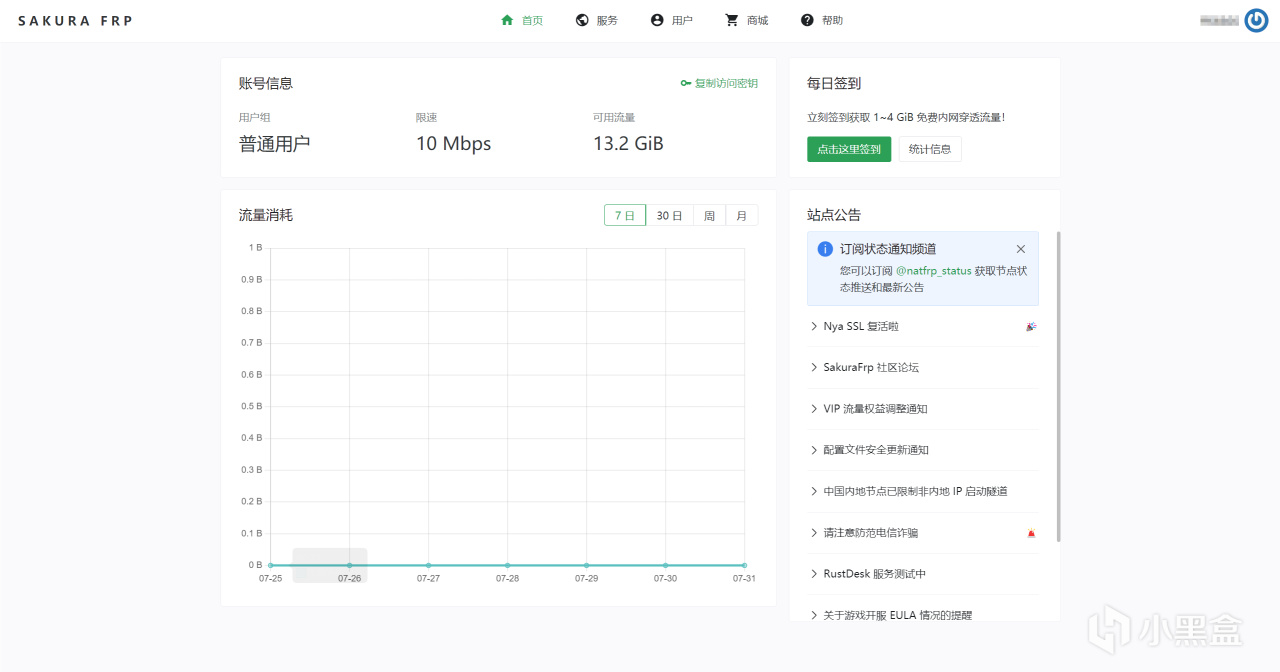Viewport: 1280px width, 672px height.
Task: Click the key icon beside 复制访问密钥
Action: click(x=685, y=84)
